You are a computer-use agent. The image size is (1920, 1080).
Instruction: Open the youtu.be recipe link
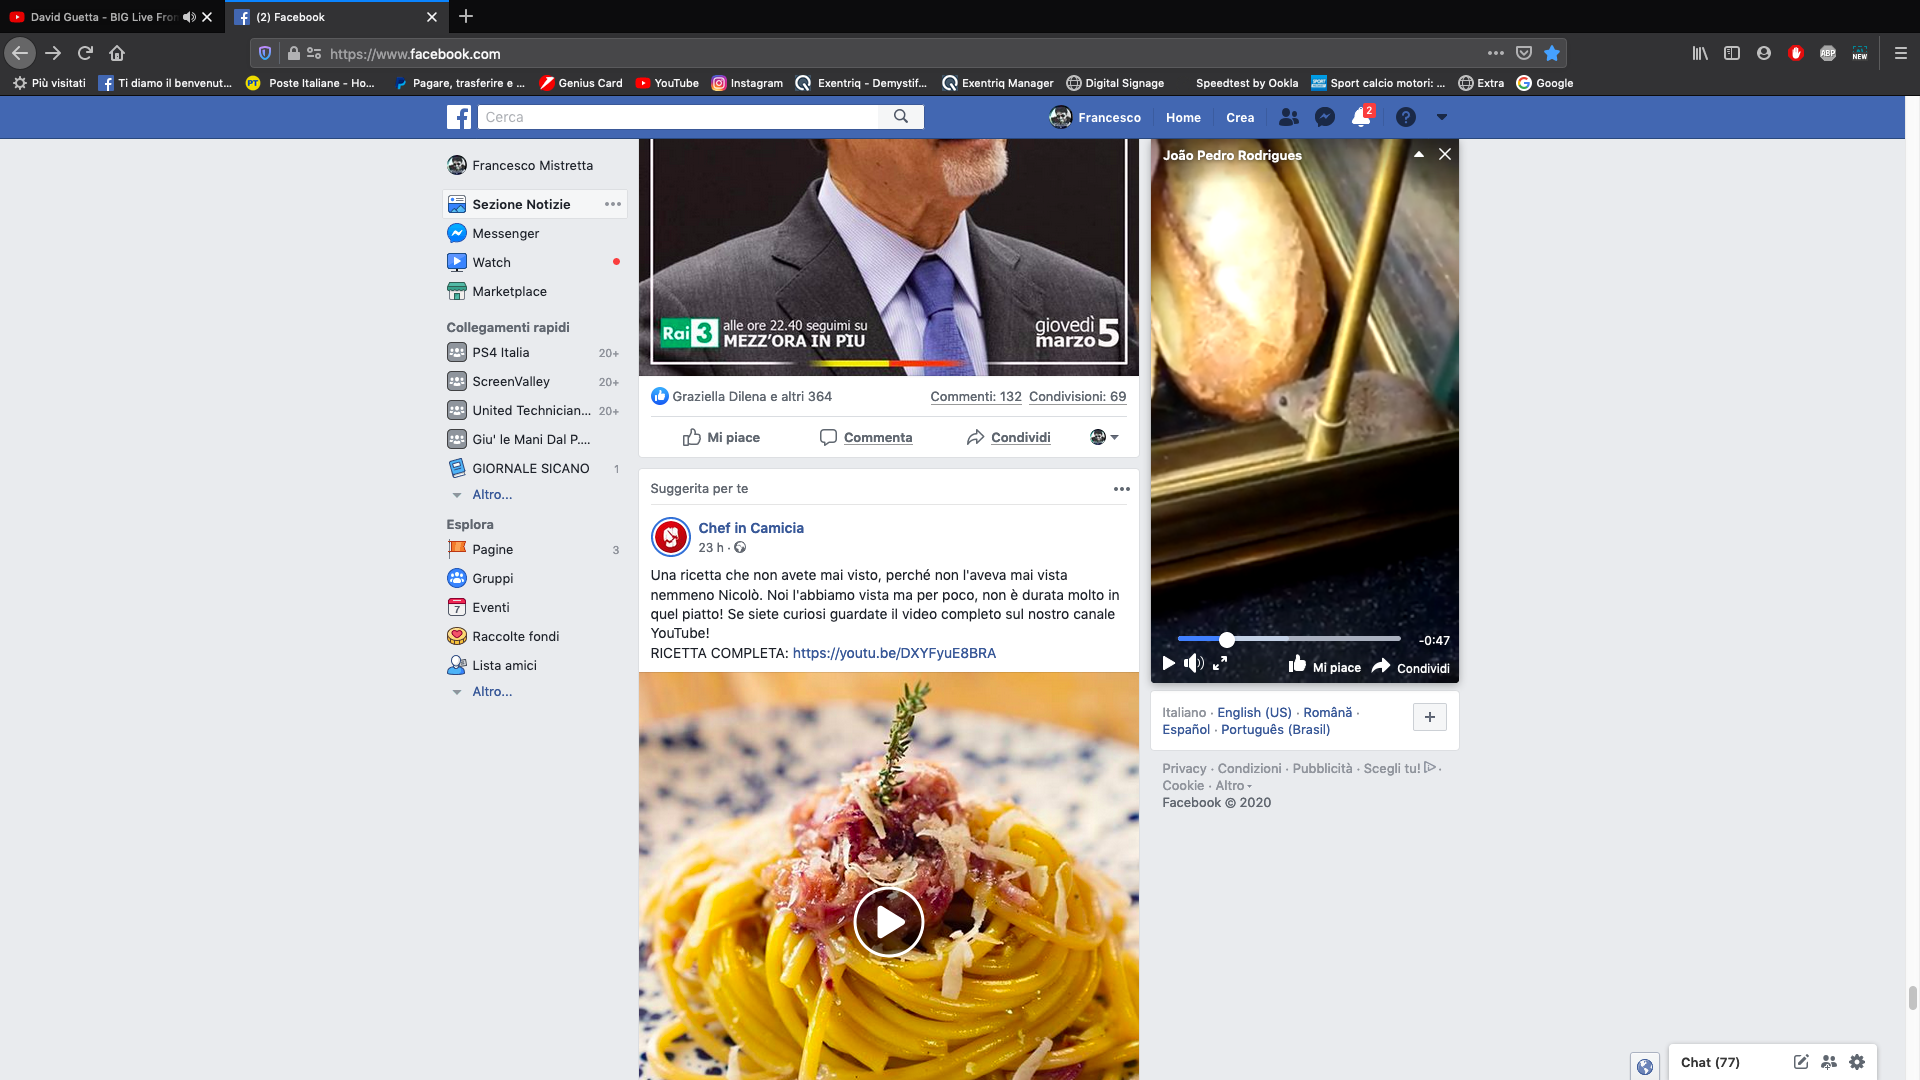click(x=894, y=653)
